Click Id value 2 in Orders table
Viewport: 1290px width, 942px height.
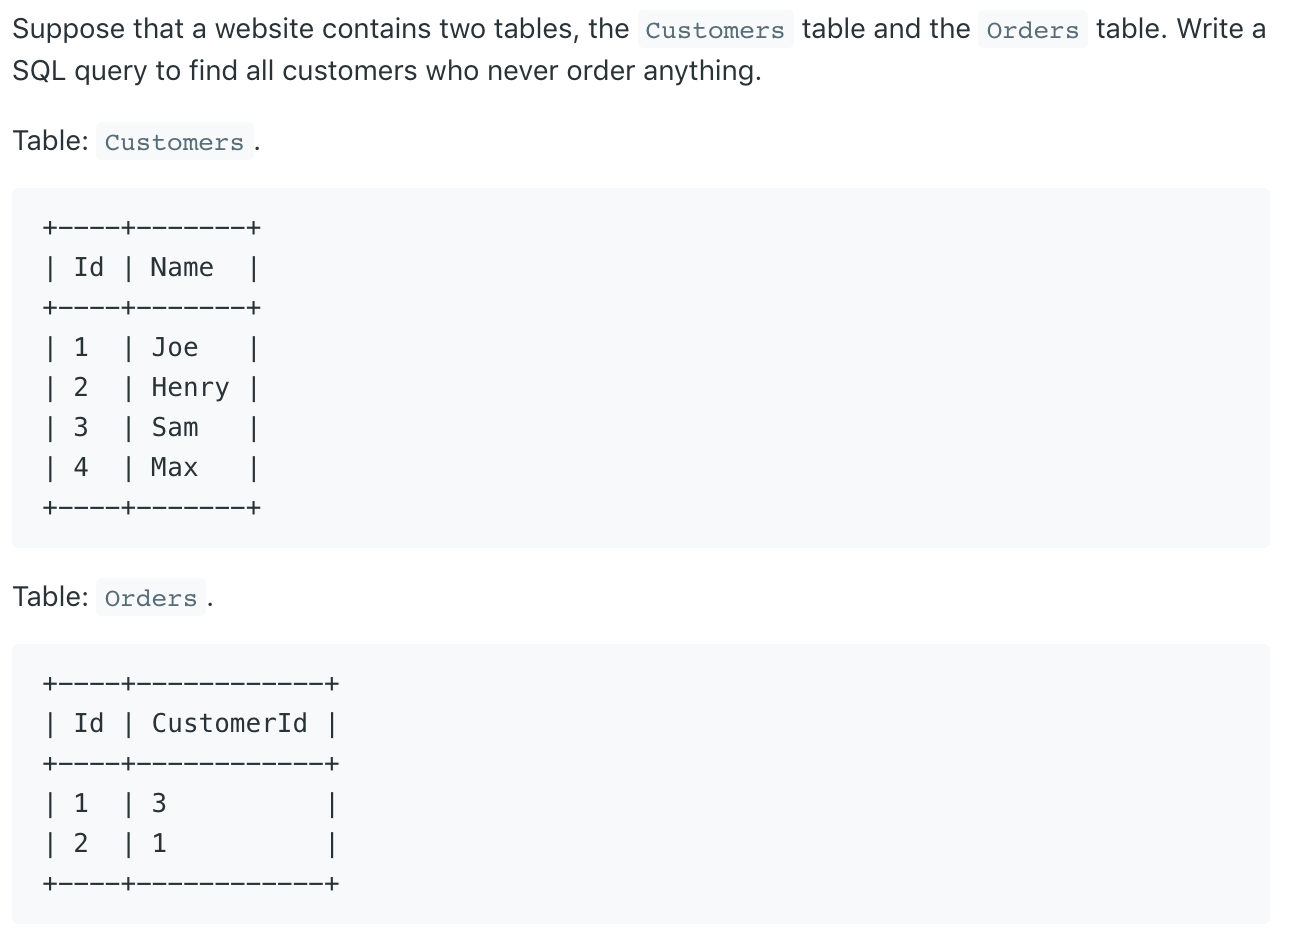coord(81,843)
